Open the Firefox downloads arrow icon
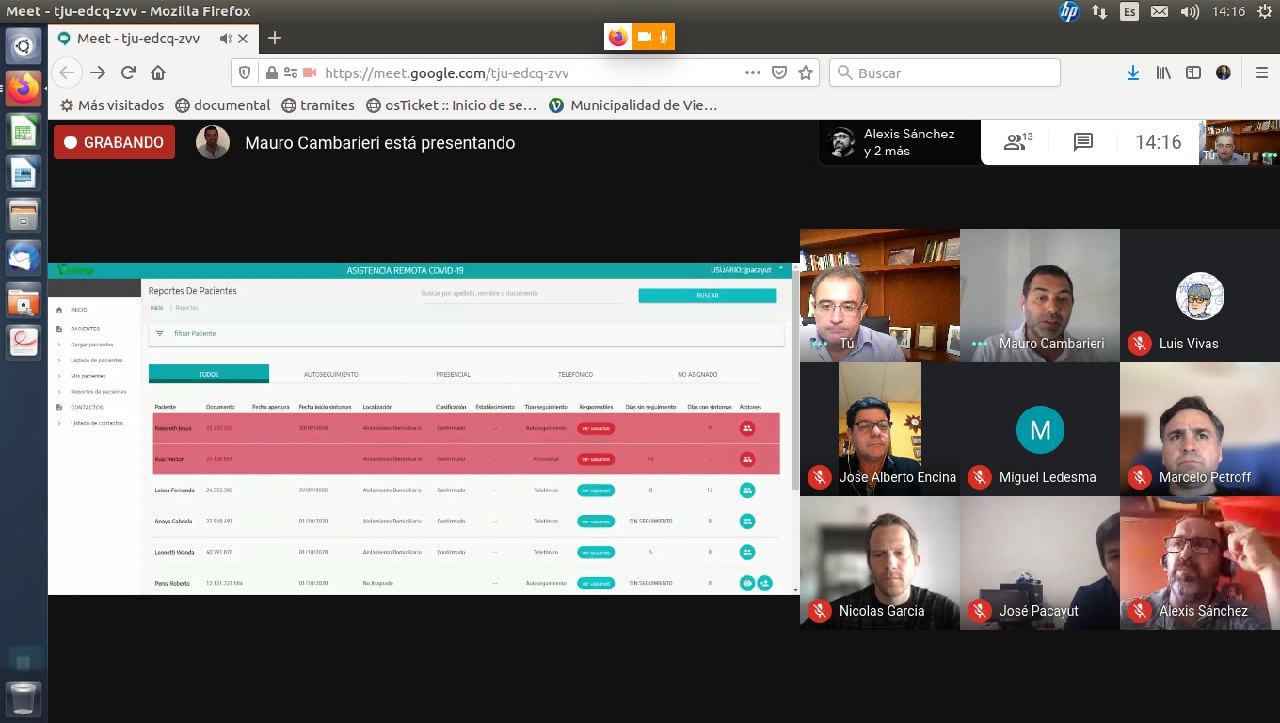The image size is (1280, 723). [x=1133, y=72]
